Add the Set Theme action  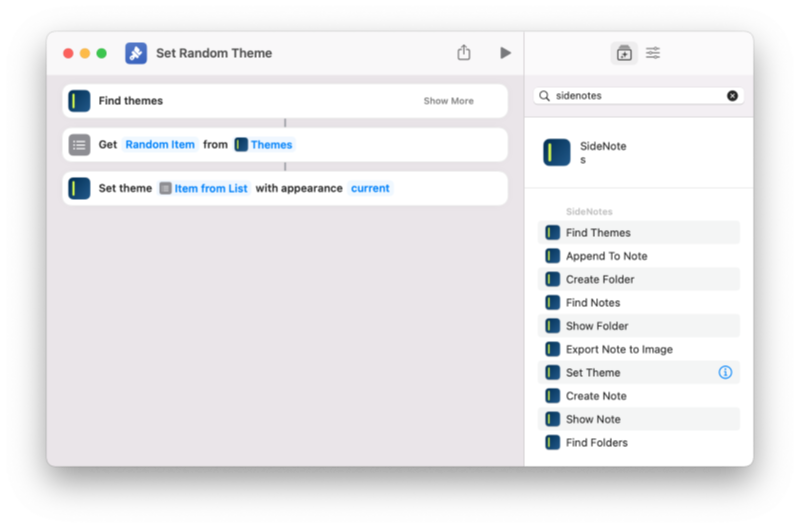pyautogui.click(x=638, y=372)
